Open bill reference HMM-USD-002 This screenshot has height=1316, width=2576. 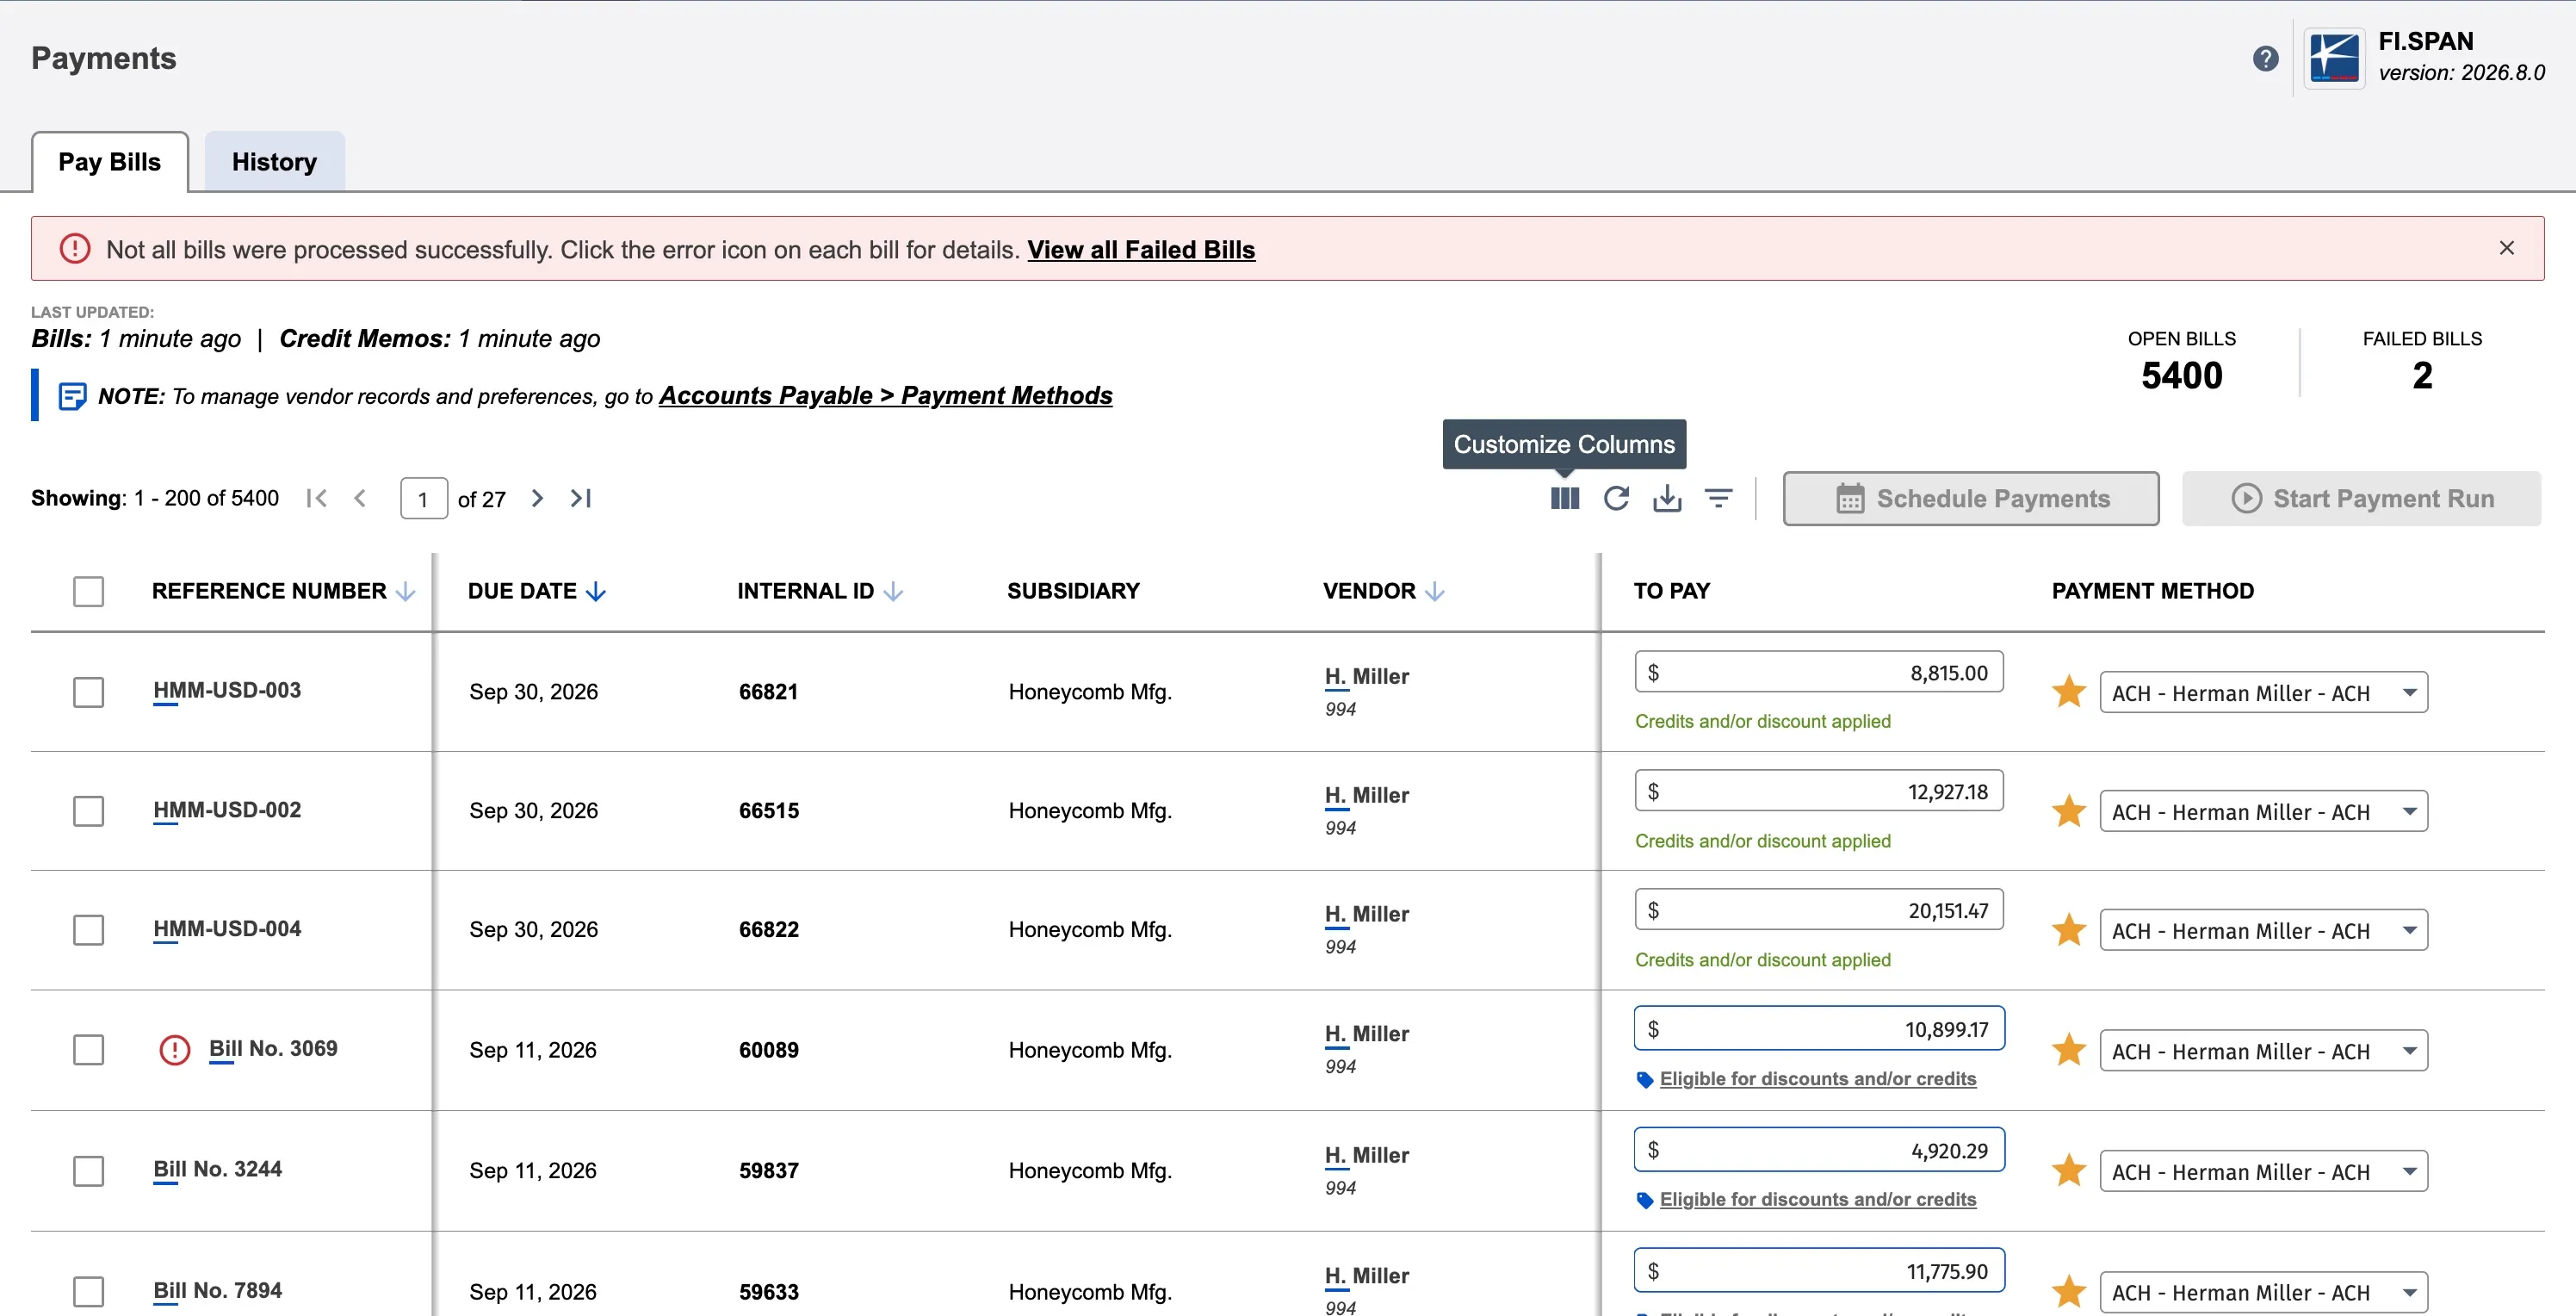coord(227,810)
